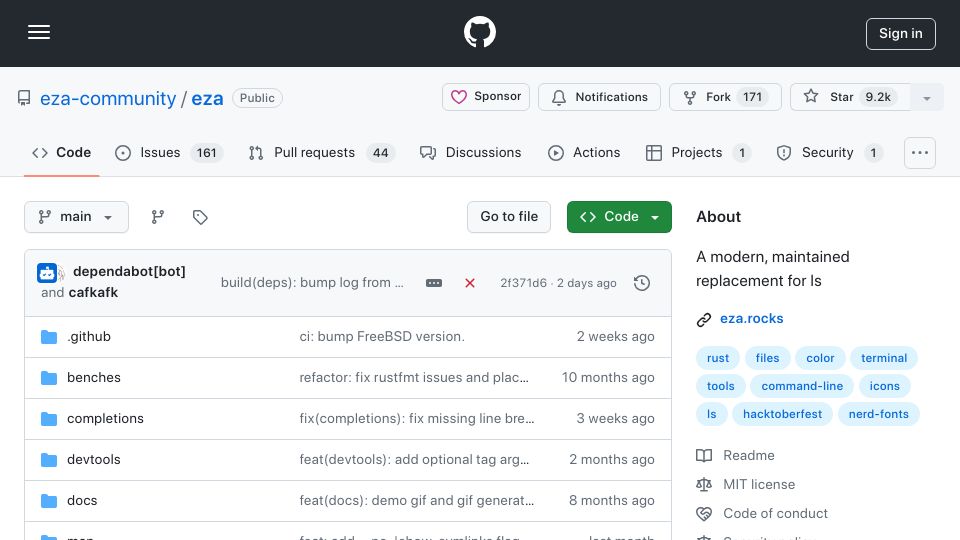Click the Go to file button
Viewport: 960px width, 540px height.
[509, 217]
